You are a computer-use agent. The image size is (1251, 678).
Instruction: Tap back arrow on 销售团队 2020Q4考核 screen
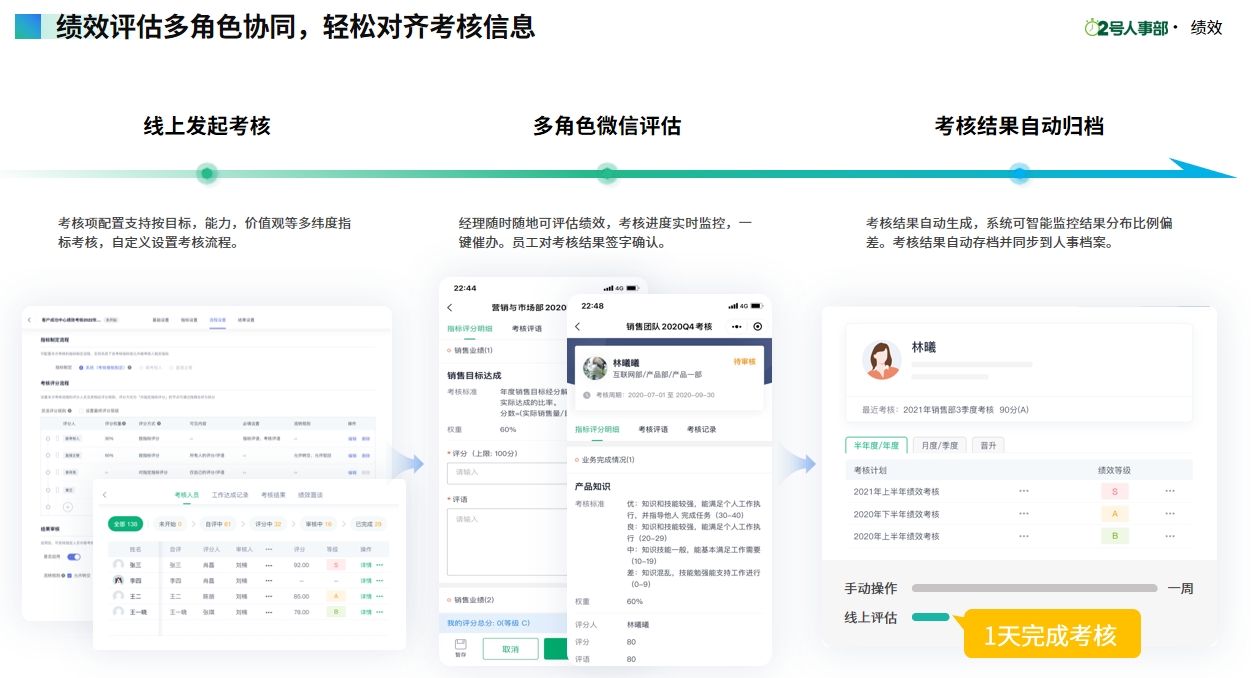(577, 326)
